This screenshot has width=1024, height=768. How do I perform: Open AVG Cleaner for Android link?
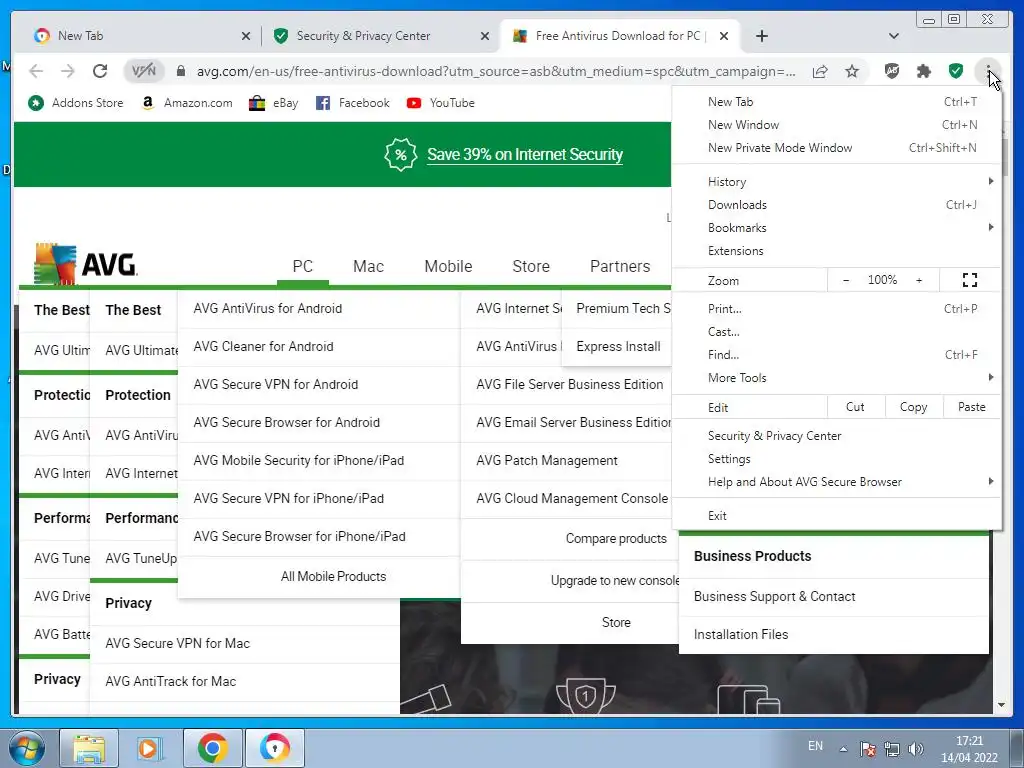pos(263,346)
